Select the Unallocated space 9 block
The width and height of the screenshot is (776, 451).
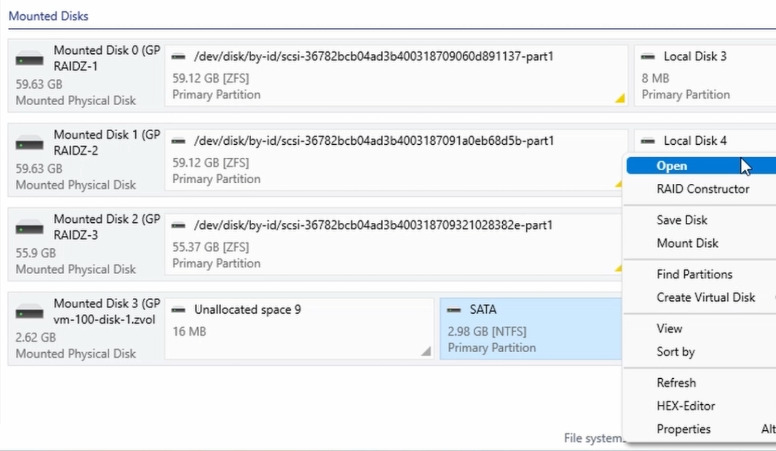(299, 329)
